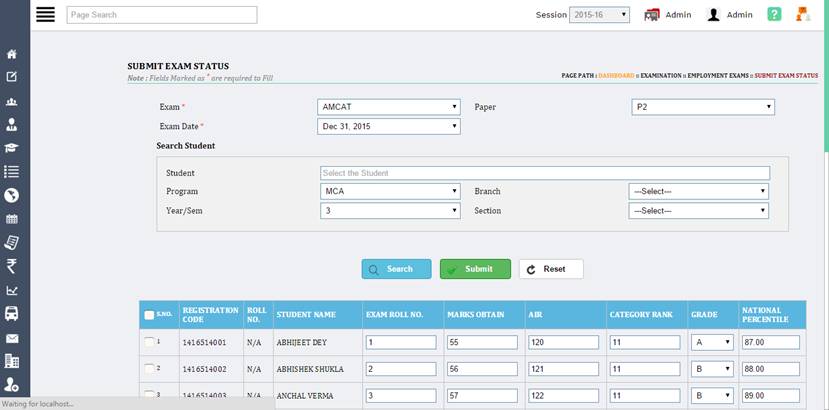Open the Exam dropdown showing AMCAT
Viewport: 829px width, 410px height.
click(x=389, y=107)
